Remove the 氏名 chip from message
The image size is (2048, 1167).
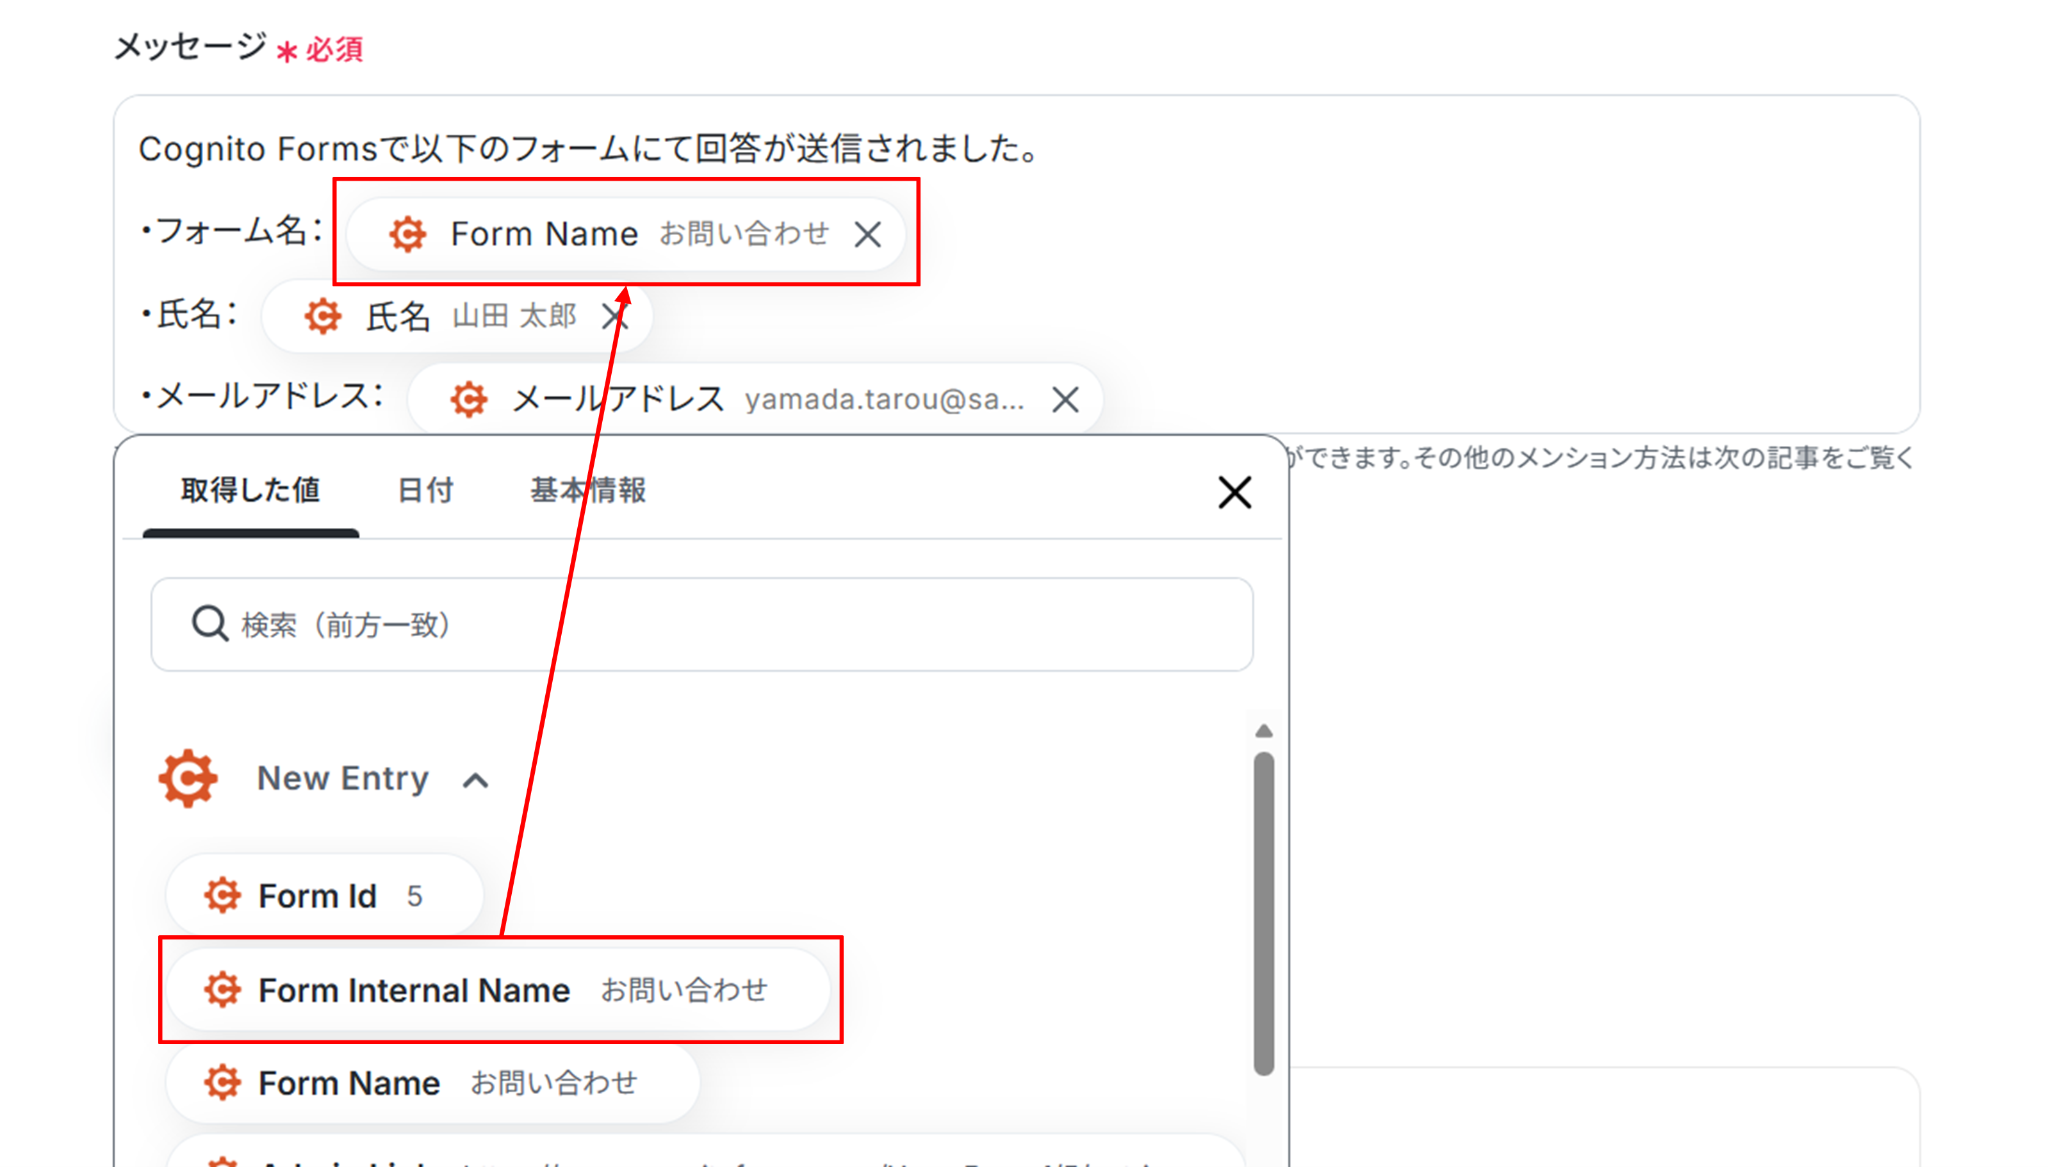coord(614,317)
